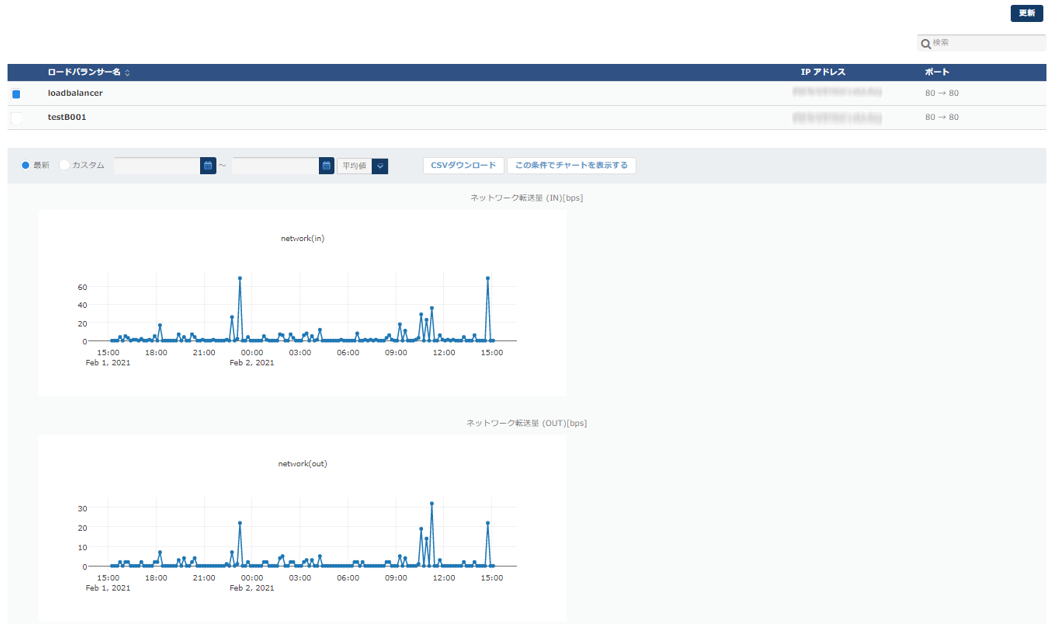The width and height of the screenshot is (1048, 628).
Task: Select the 最新 radio button
Action: 26,166
